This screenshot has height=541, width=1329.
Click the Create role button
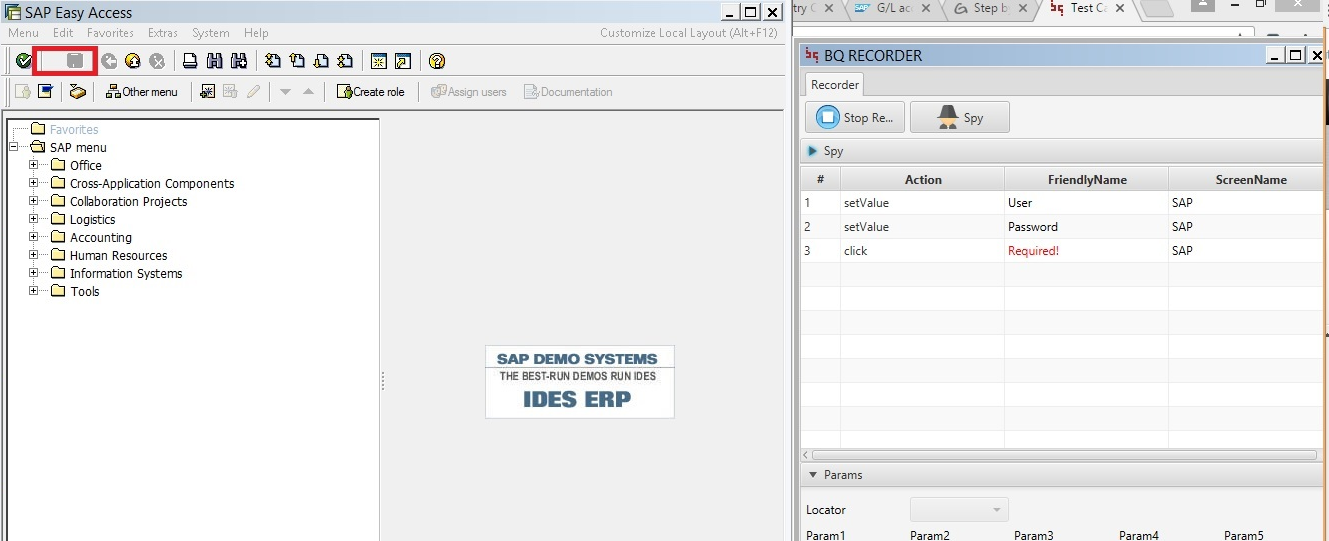(x=371, y=92)
